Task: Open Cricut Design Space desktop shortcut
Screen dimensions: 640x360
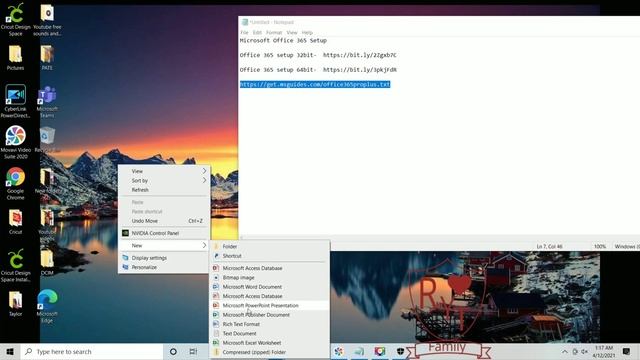Action: [16, 19]
